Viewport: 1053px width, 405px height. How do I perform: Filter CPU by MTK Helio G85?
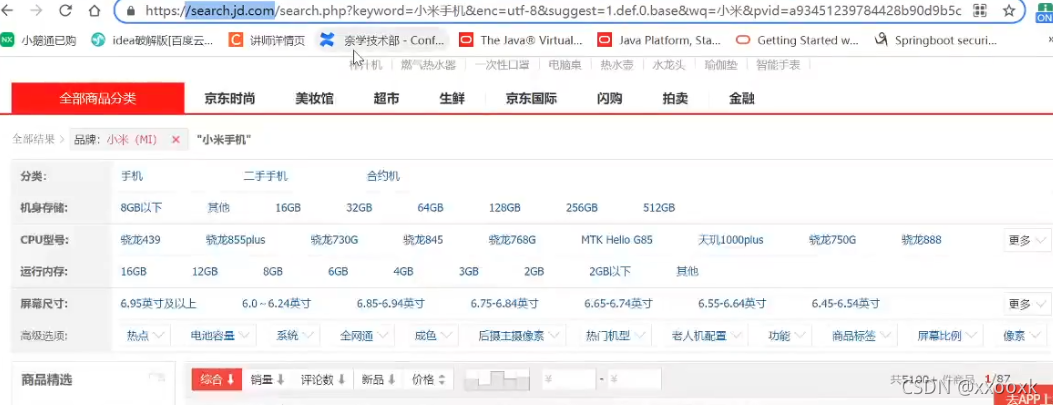(x=616, y=240)
